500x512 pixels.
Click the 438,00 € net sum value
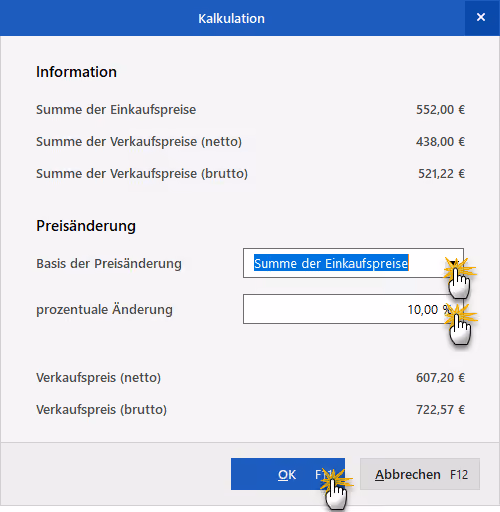(440, 142)
